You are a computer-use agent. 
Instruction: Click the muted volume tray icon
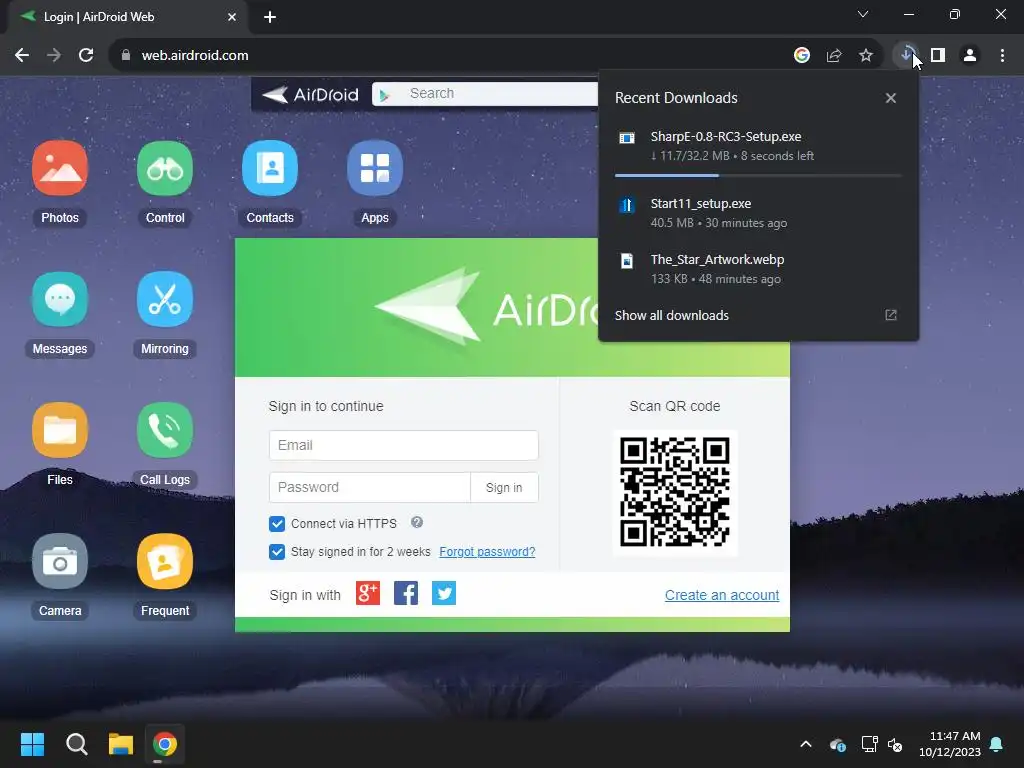[x=895, y=744]
